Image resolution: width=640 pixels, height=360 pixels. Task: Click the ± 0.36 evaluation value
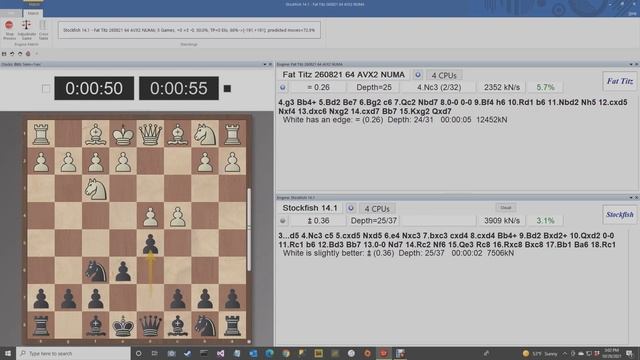click(318, 221)
